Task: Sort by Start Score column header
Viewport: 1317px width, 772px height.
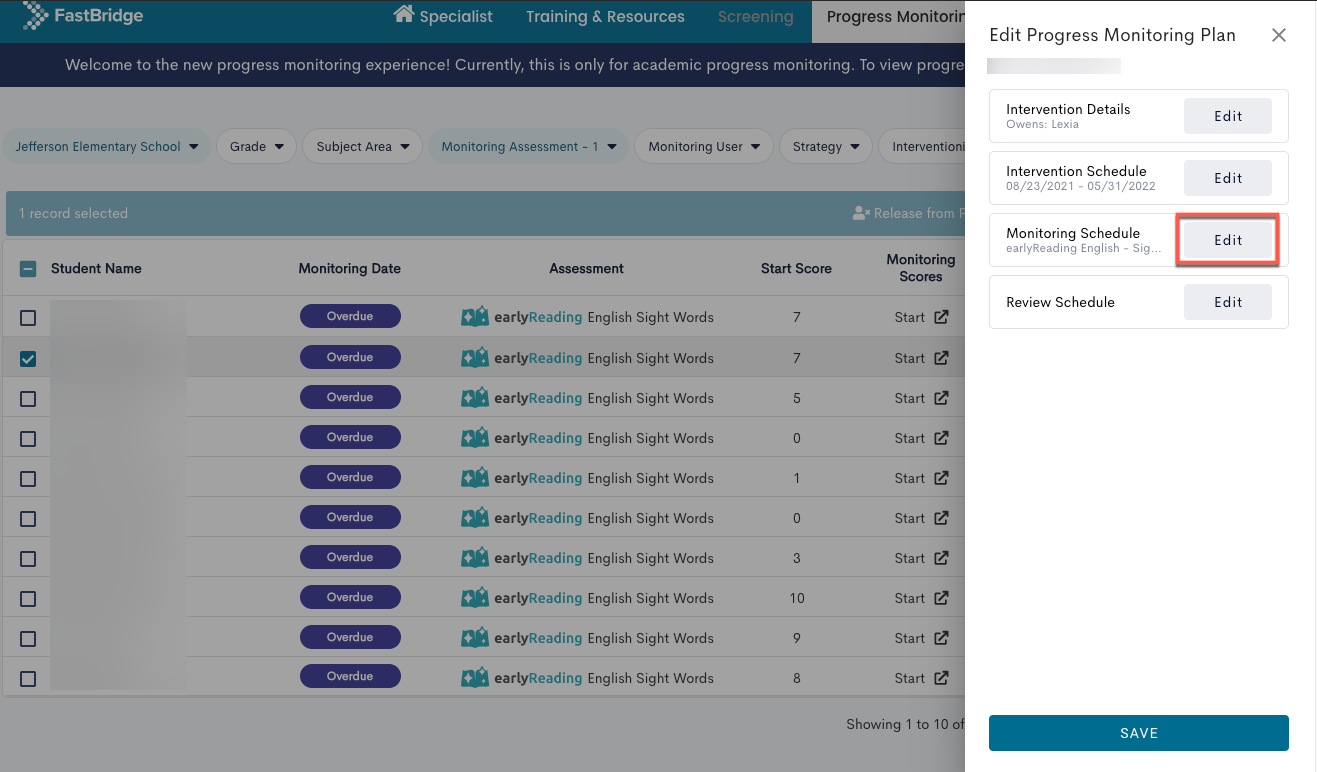Action: click(796, 268)
